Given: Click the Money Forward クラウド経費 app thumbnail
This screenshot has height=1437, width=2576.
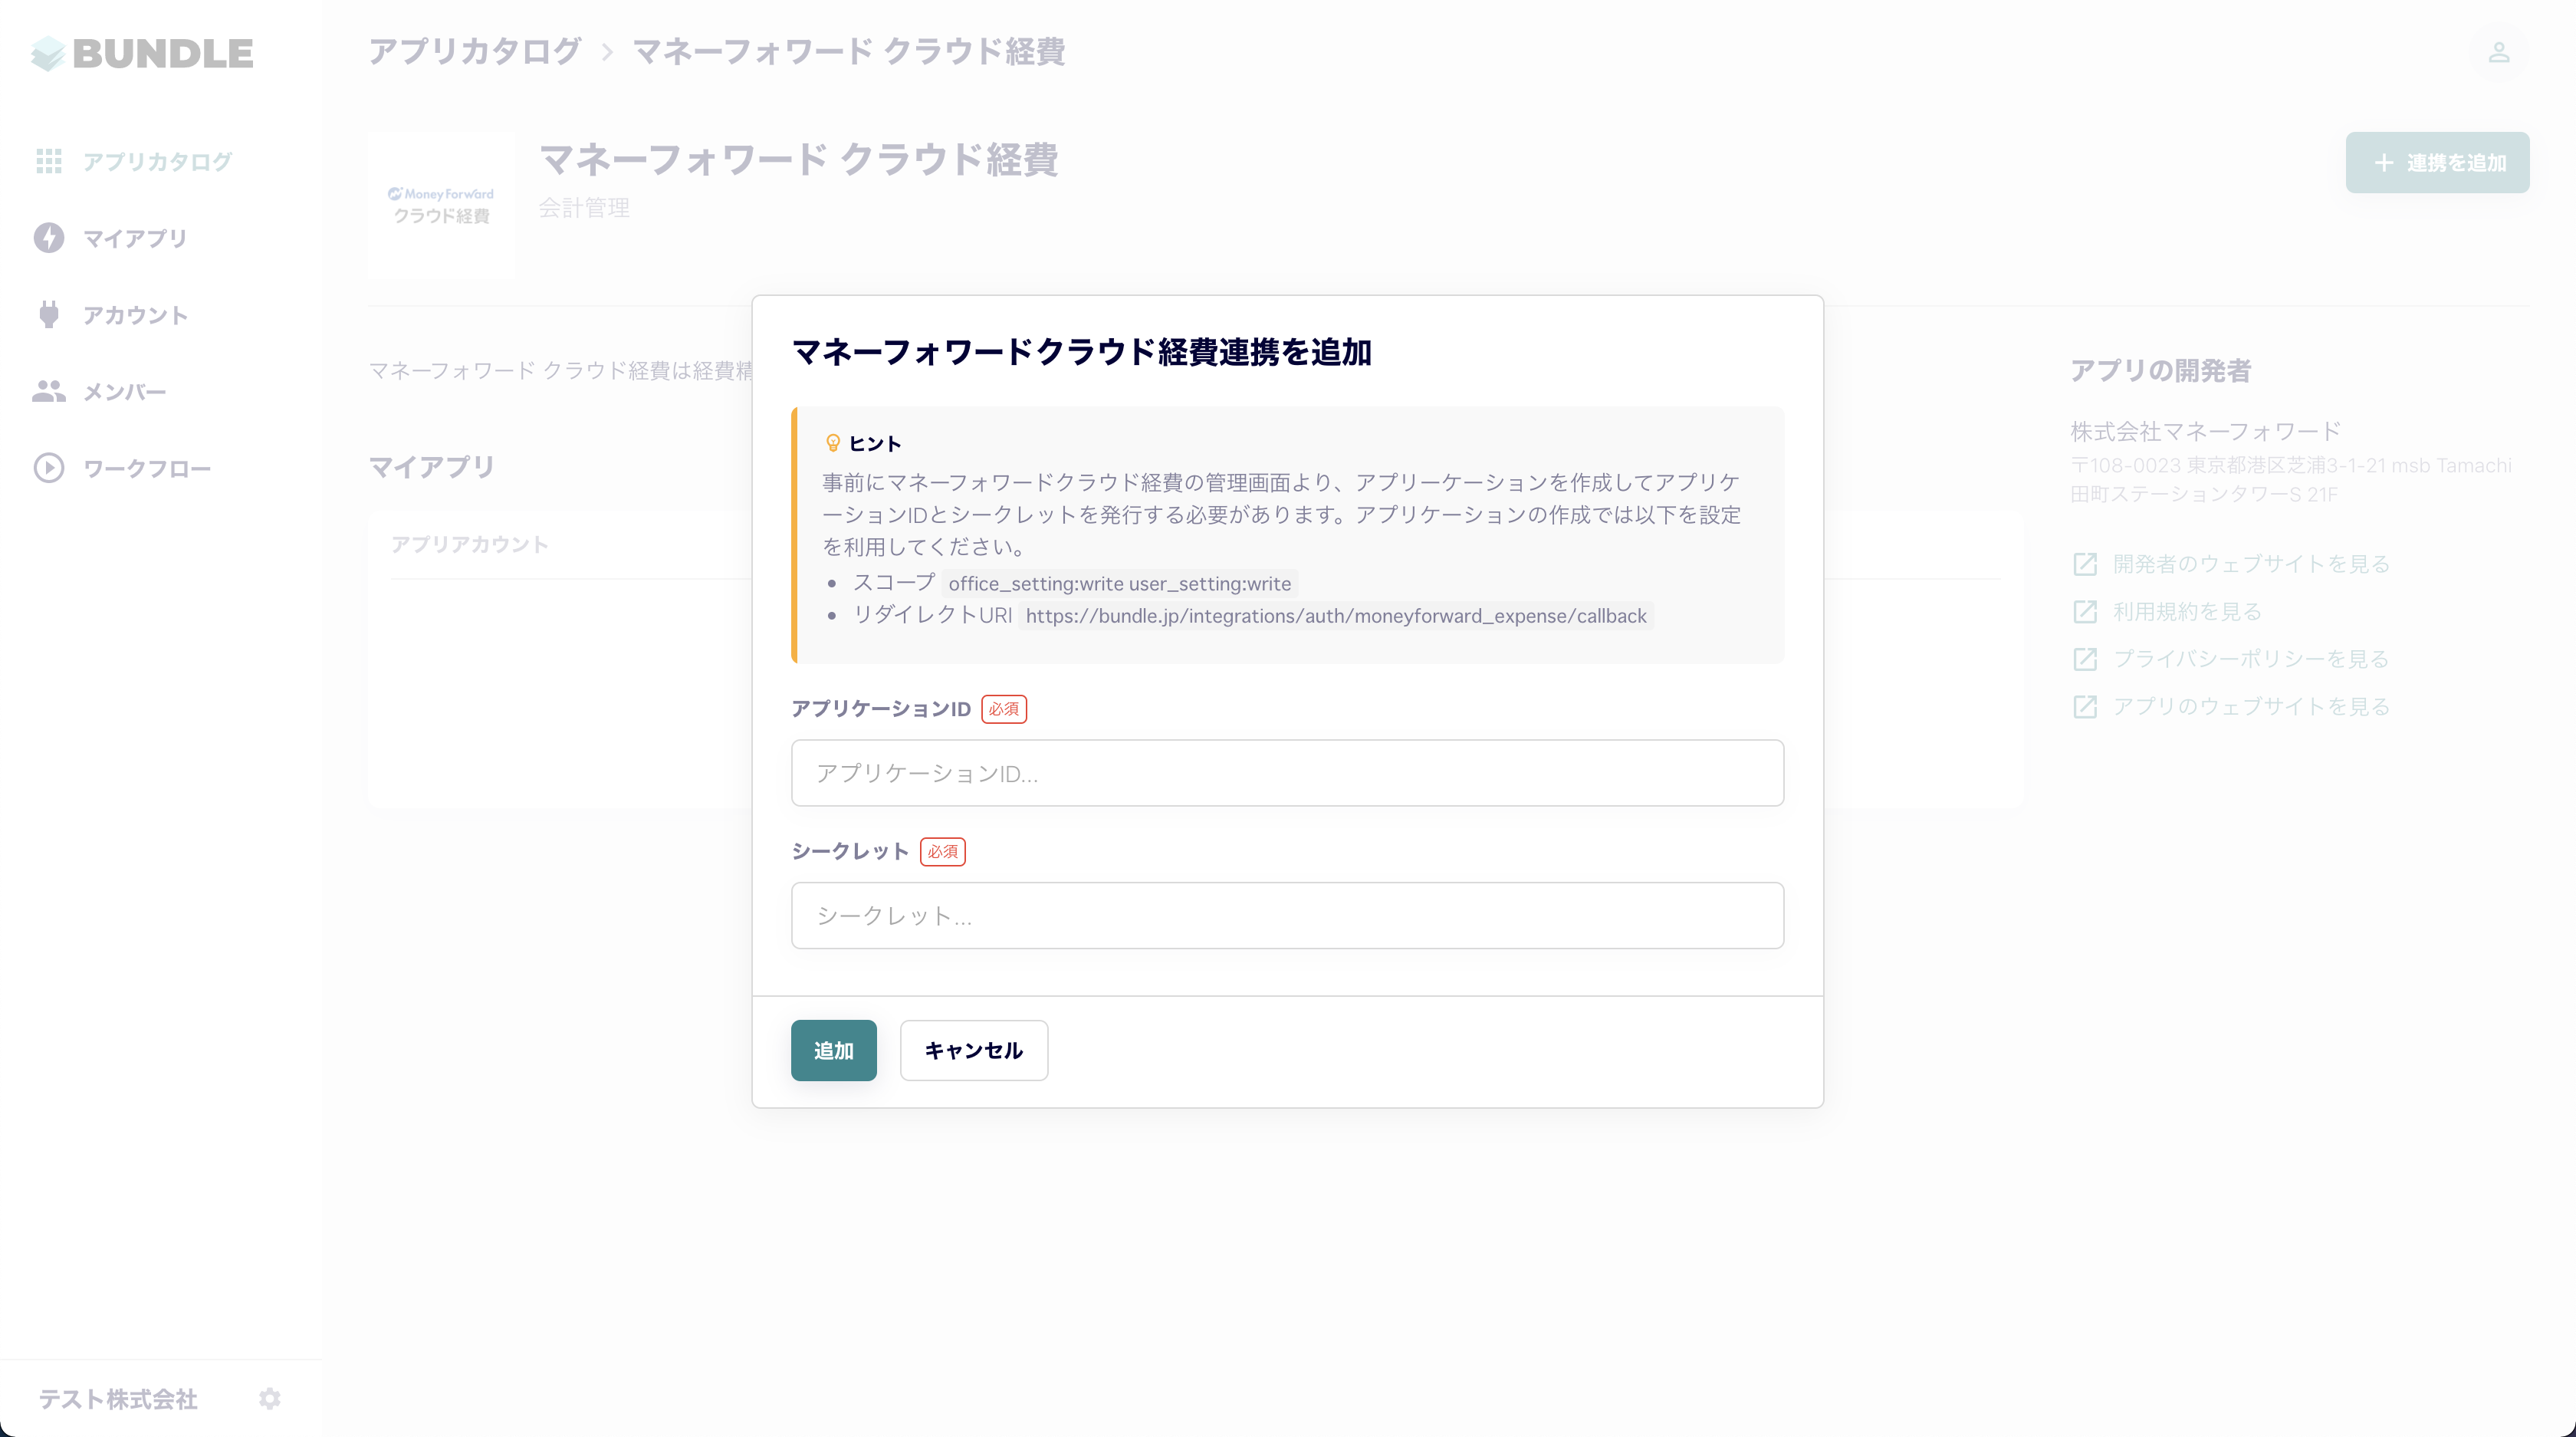Looking at the screenshot, I should coord(441,205).
